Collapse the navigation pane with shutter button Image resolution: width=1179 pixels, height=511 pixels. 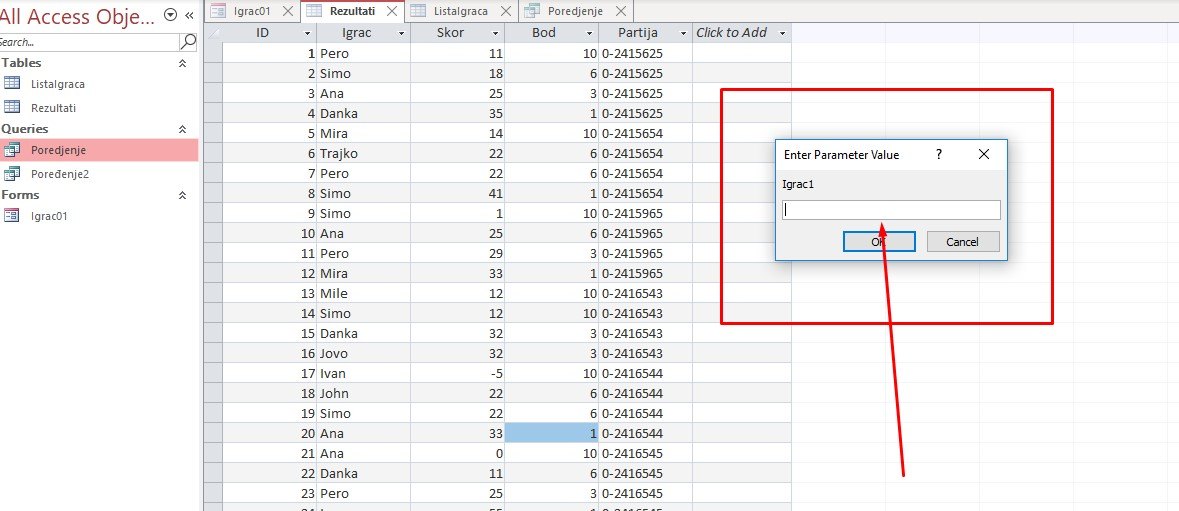point(189,15)
